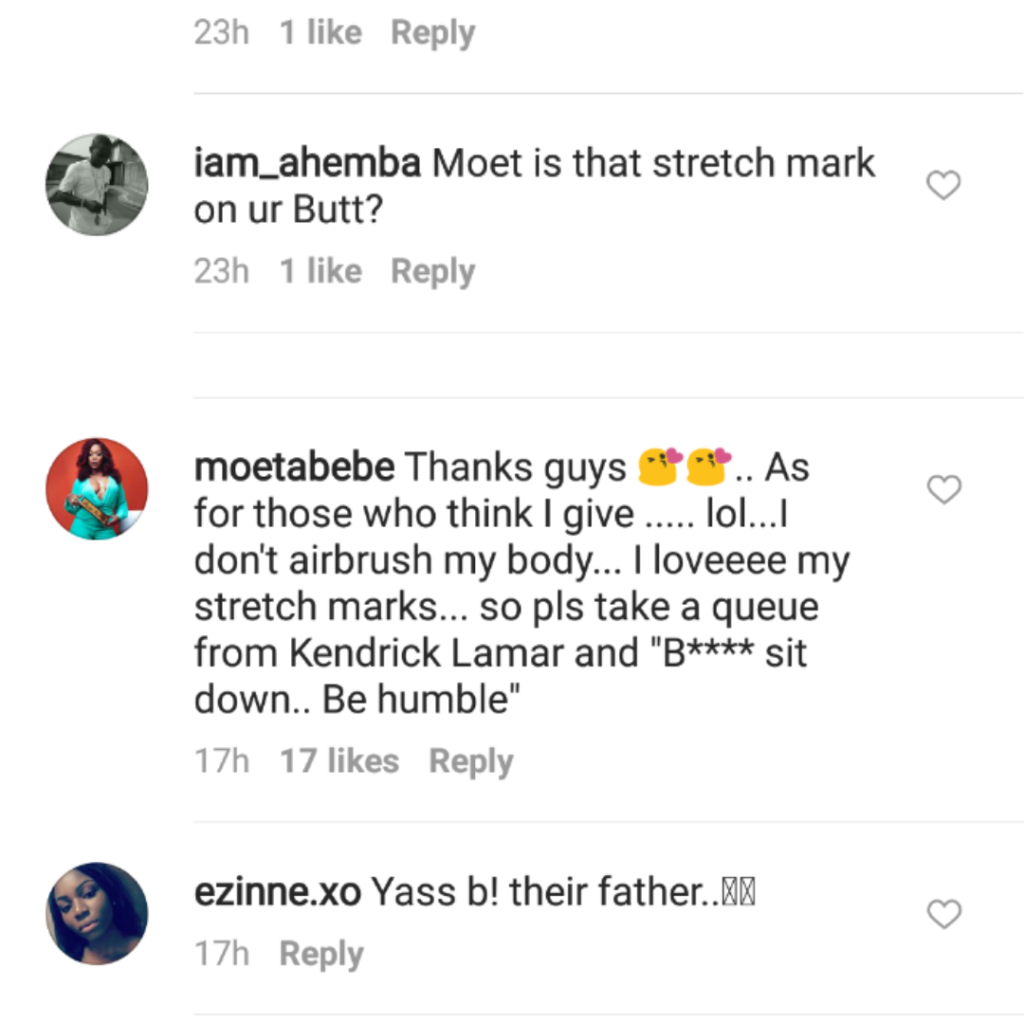Show the 17 likes on moetabebe's comment
Image resolution: width=1024 pixels, height=1024 pixels.
339,762
